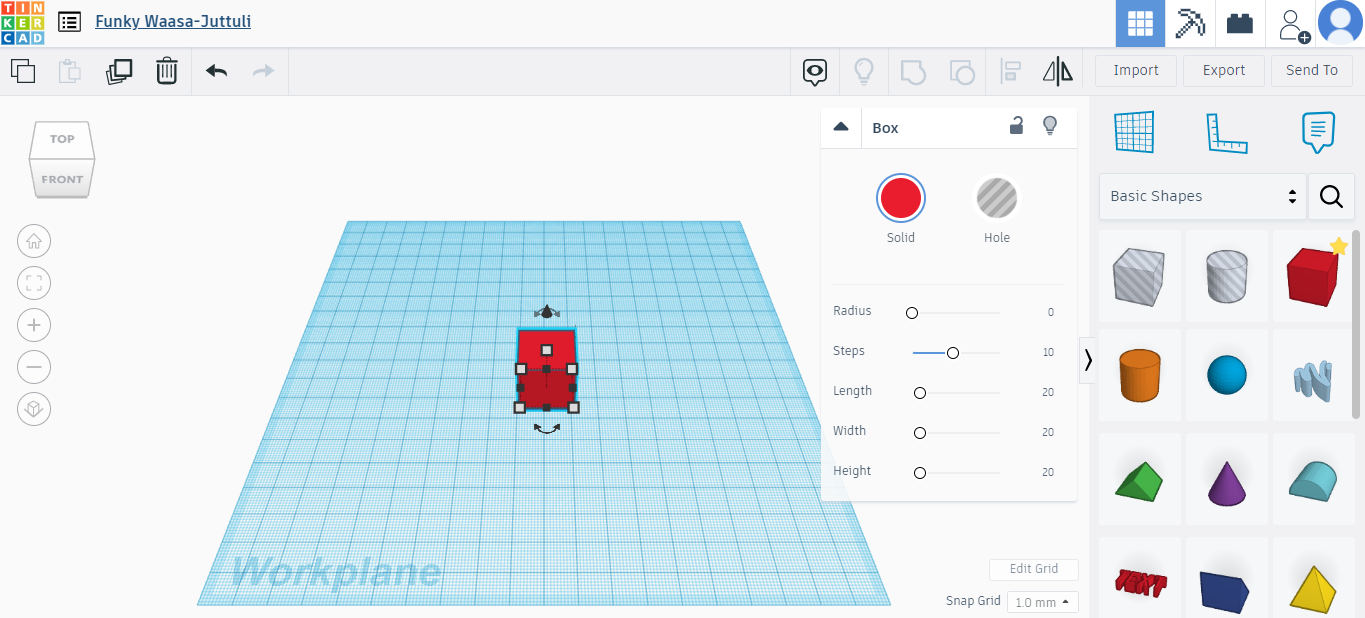Screen dimensions: 1365x618
Task: Collapse the shapes panel with the side arrow
Action: click(x=1088, y=360)
